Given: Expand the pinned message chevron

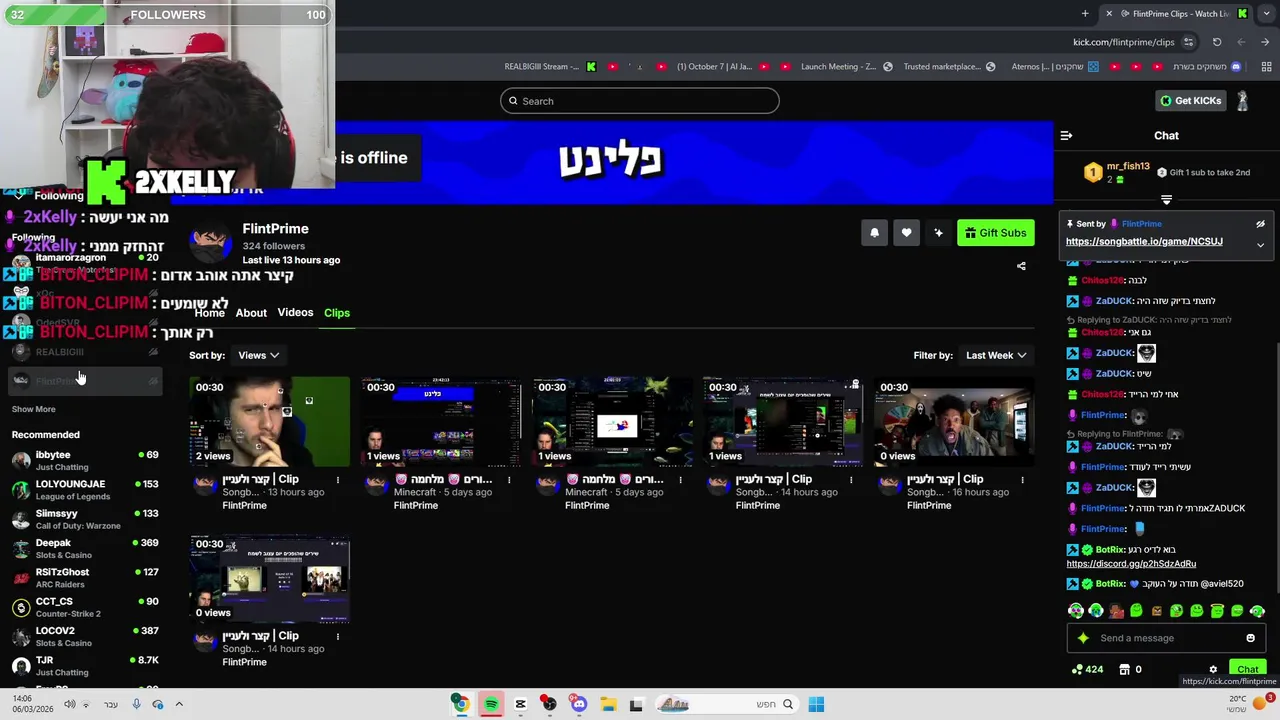Looking at the screenshot, I should 1260,245.
